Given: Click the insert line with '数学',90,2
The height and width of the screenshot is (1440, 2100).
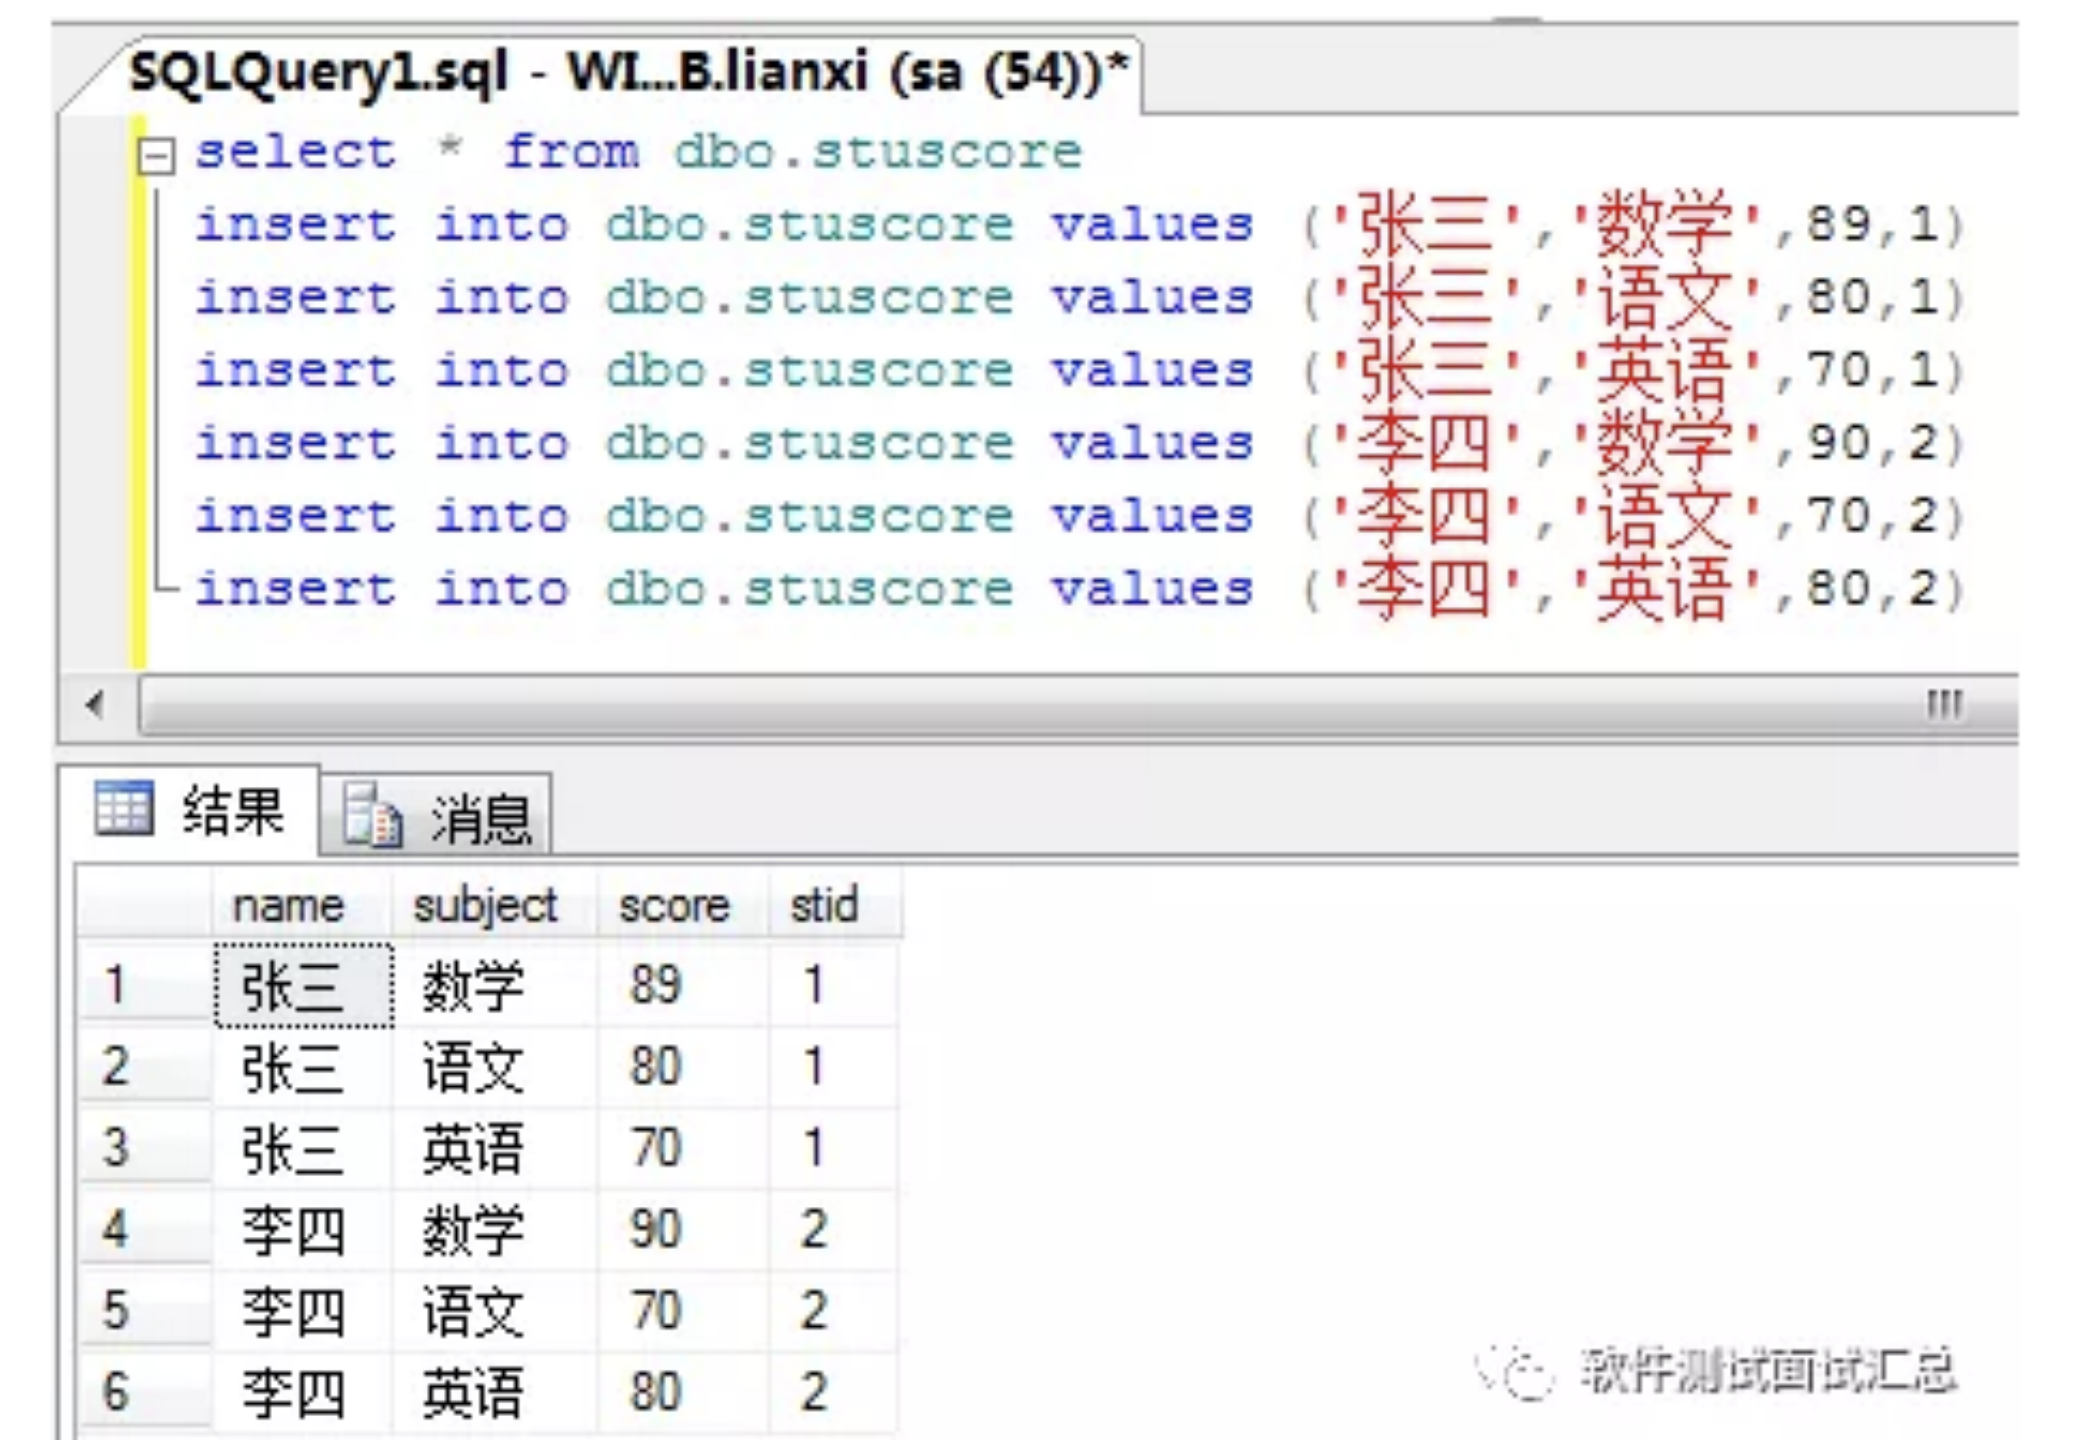Looking at the screenshot, I should [1080, 443].
